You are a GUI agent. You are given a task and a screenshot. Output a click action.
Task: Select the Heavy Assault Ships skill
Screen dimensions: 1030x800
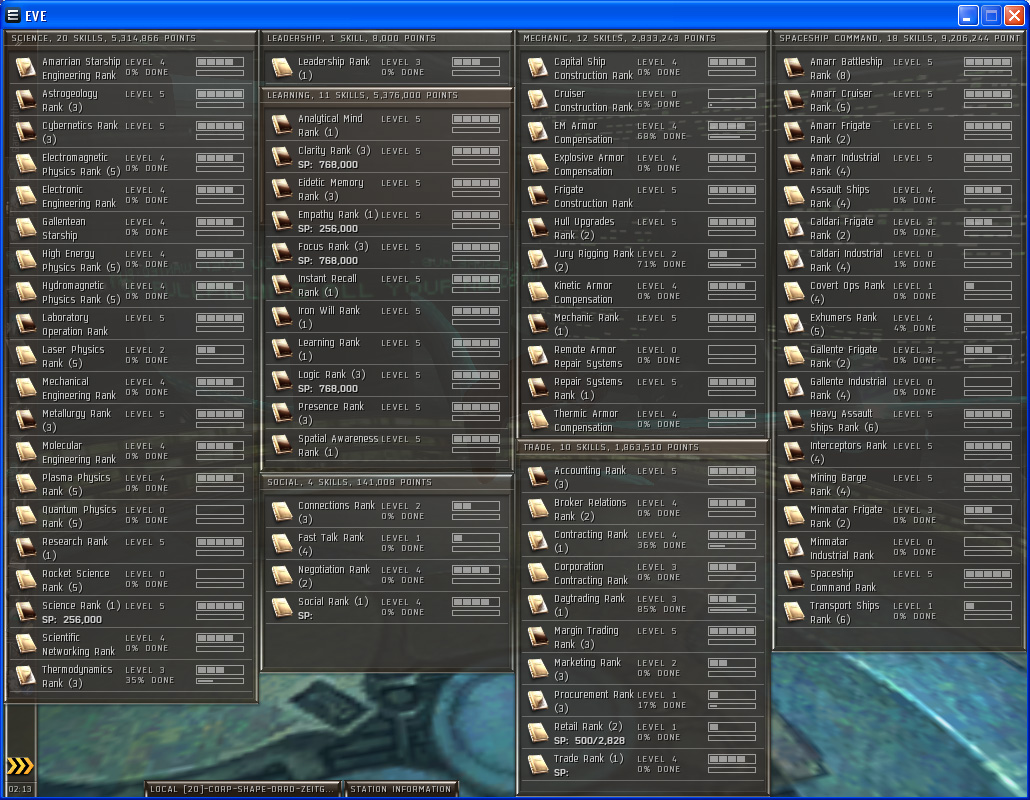pos(899,420)
